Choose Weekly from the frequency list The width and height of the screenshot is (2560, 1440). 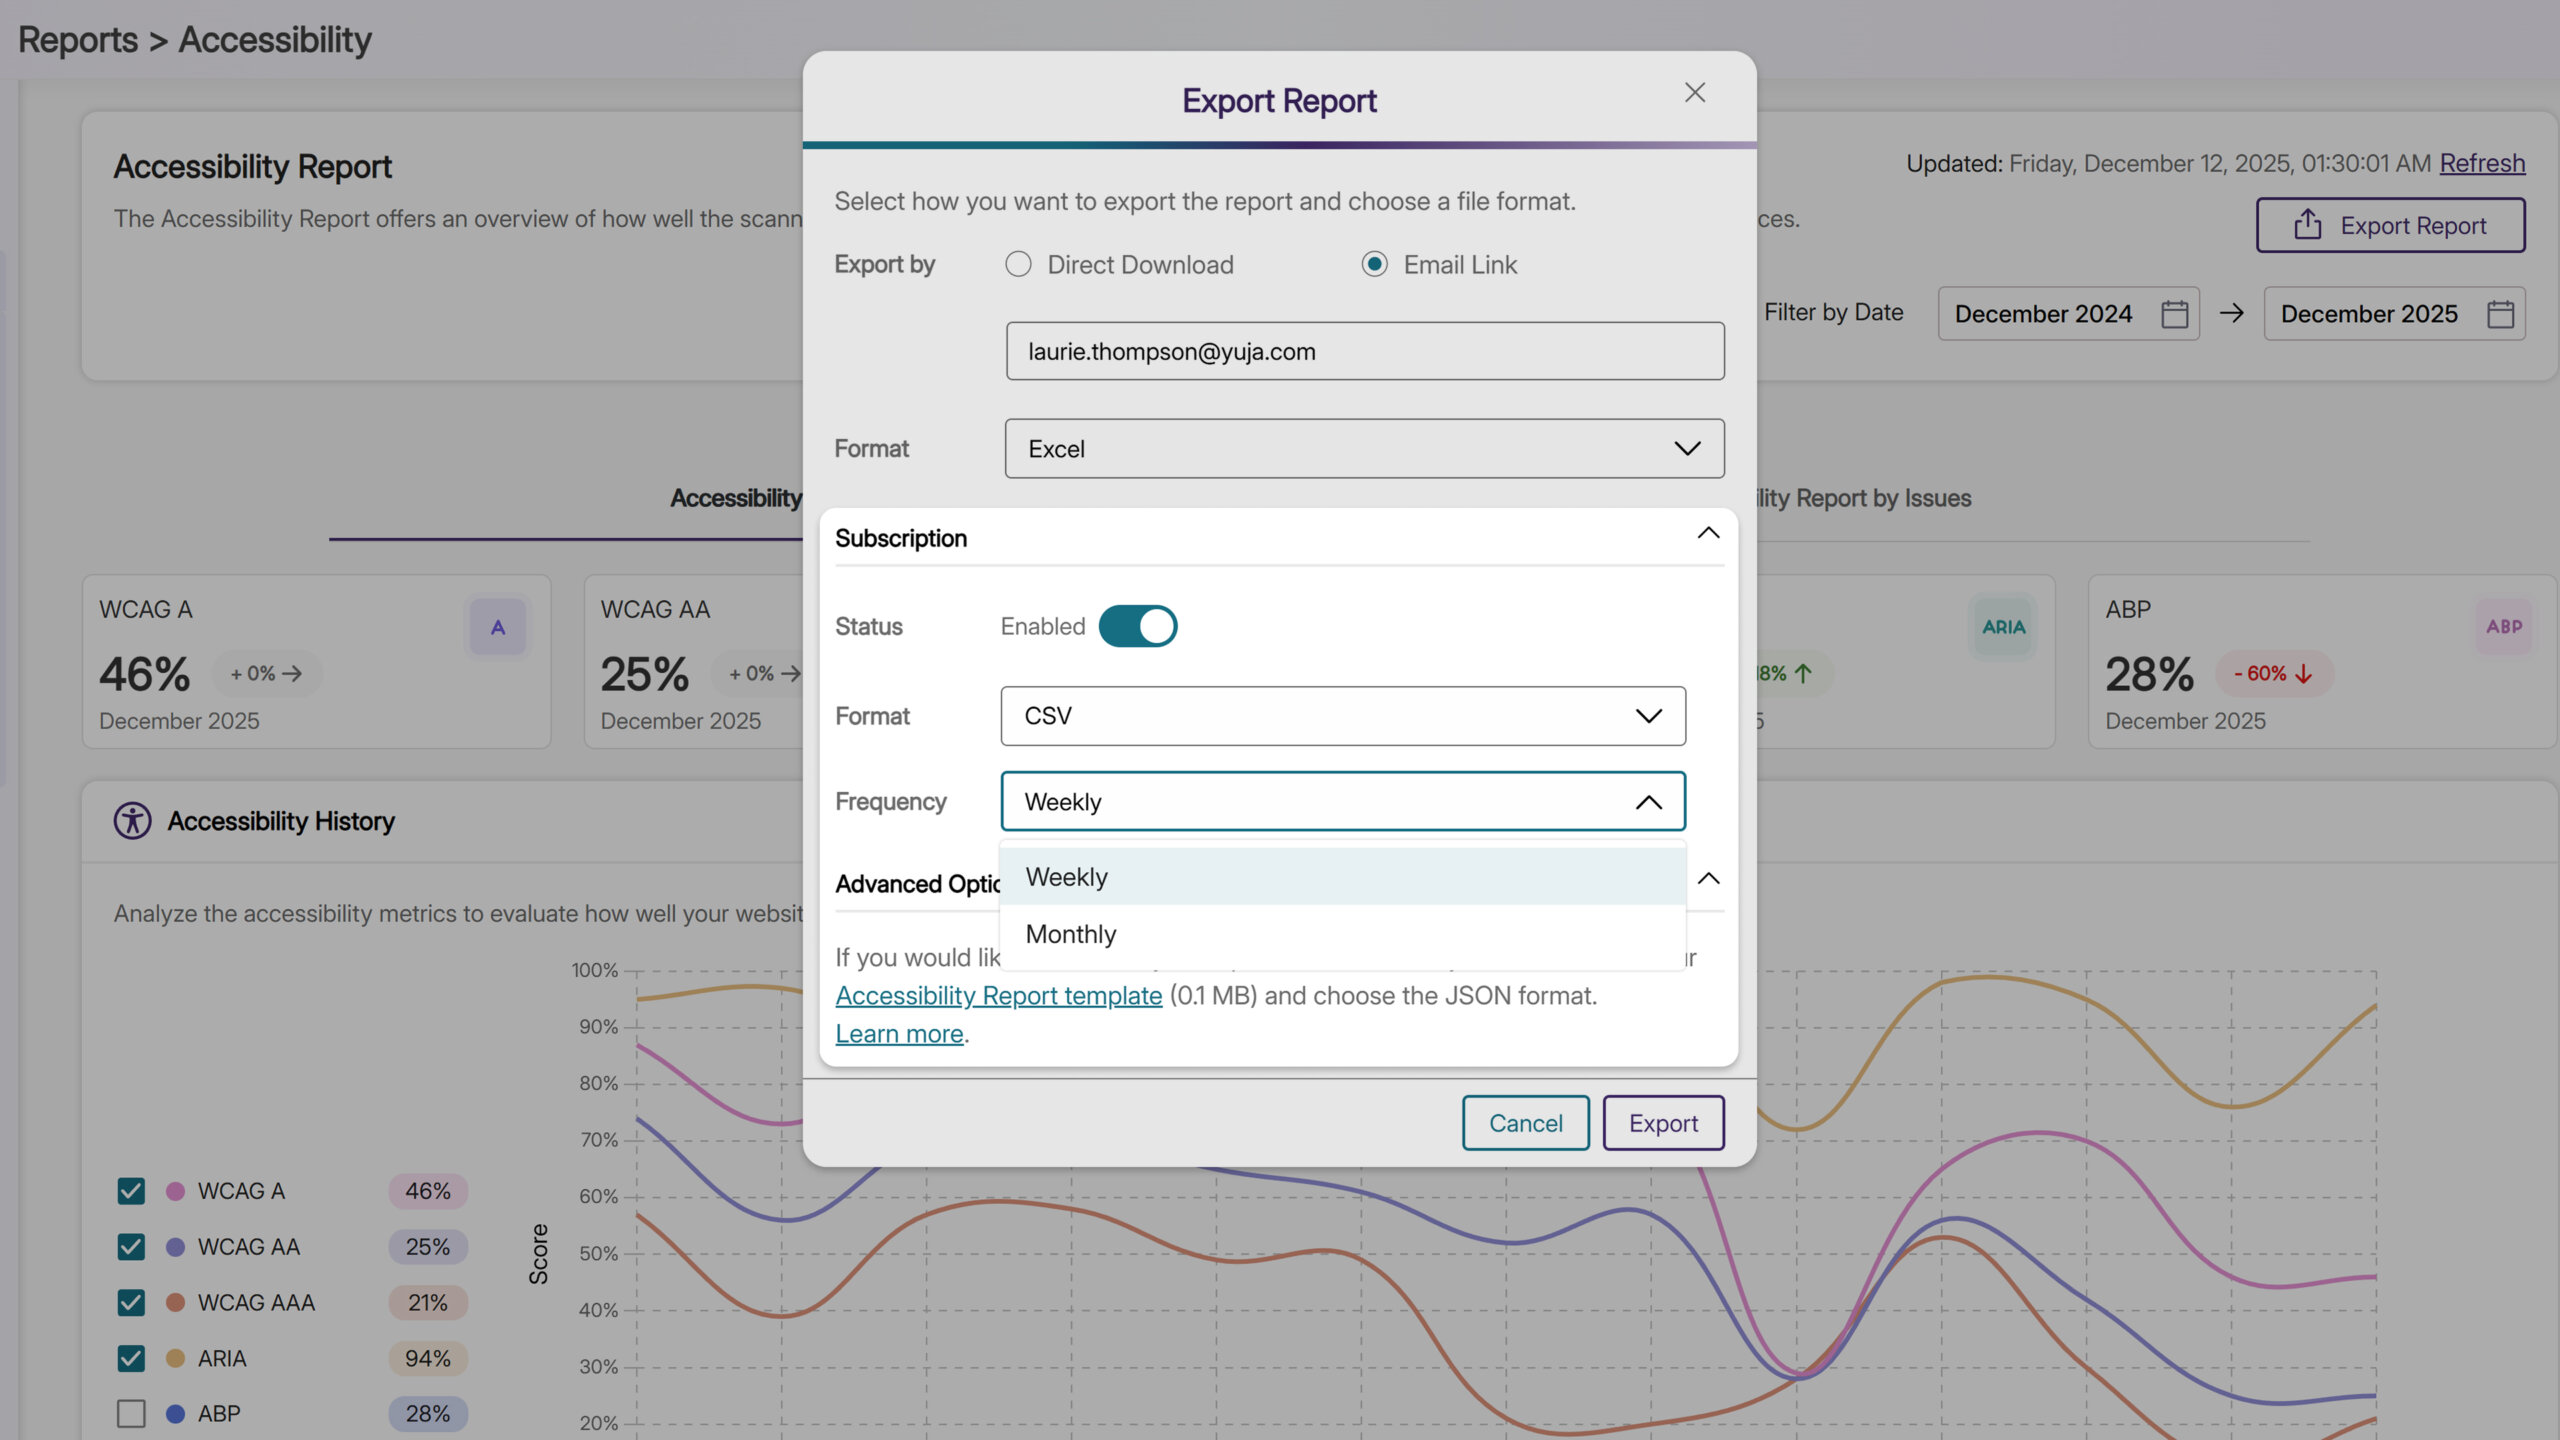[1067, 877]
